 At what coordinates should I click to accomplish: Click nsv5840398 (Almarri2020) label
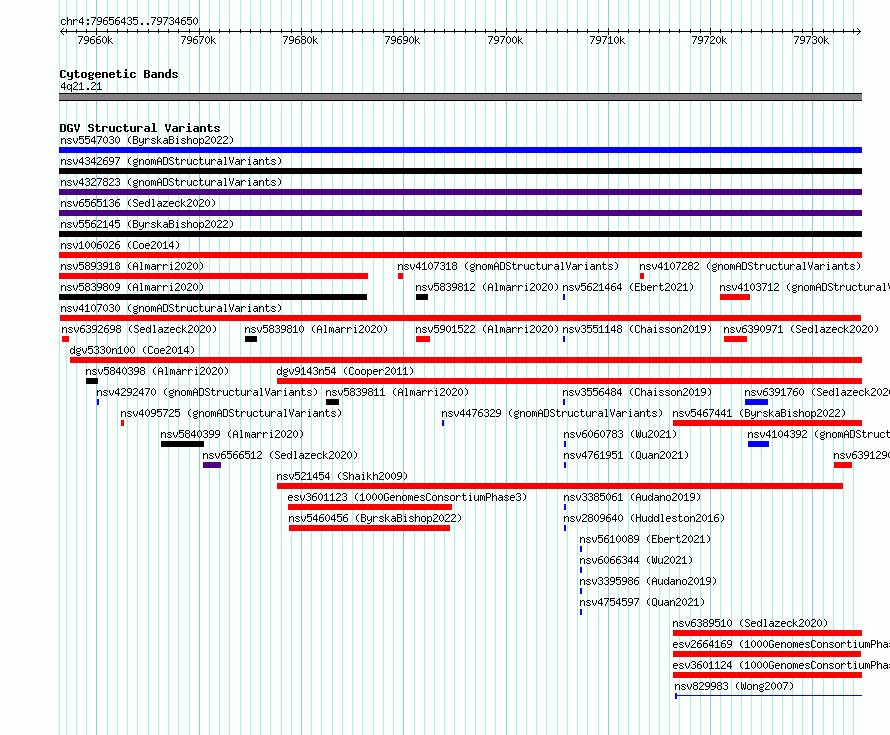click(x=157, y=371)
